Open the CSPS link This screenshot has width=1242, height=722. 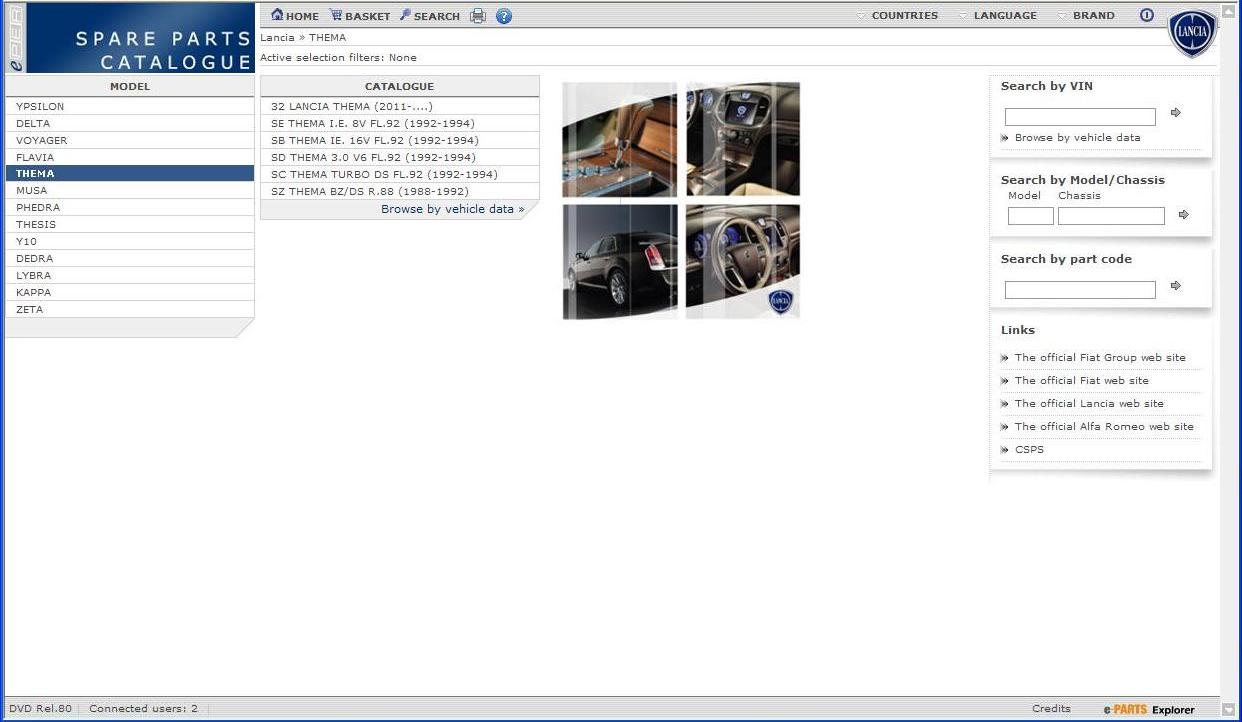point(1029,449)
